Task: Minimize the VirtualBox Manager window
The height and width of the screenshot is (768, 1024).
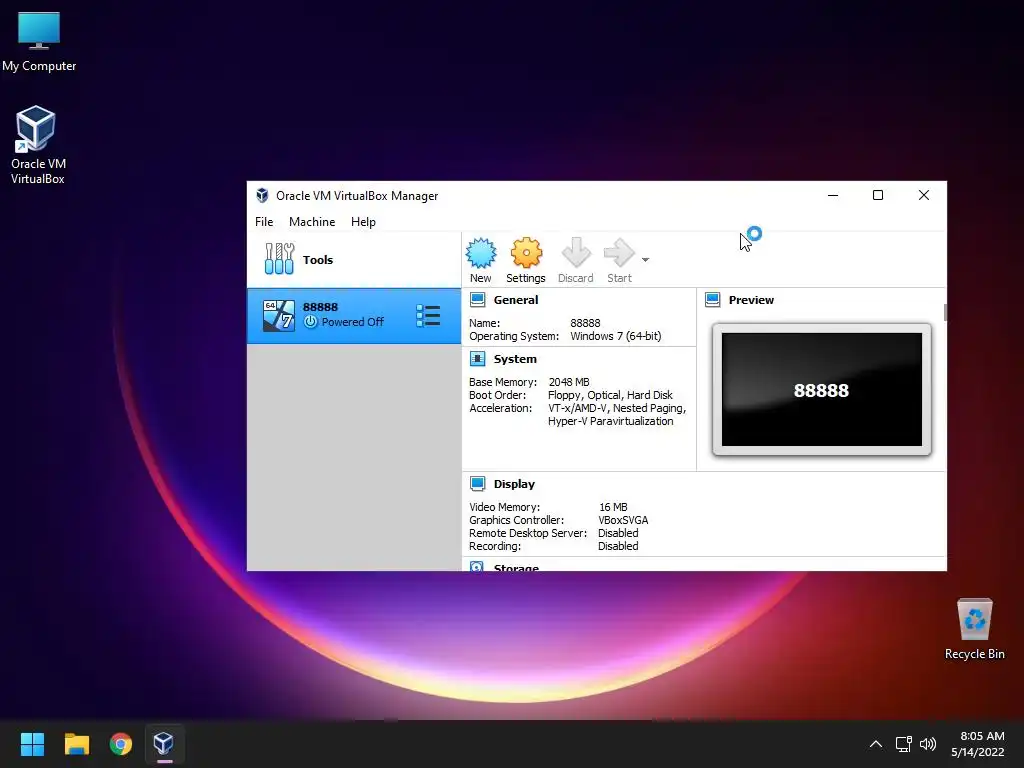Action: [x=833, y=195]
